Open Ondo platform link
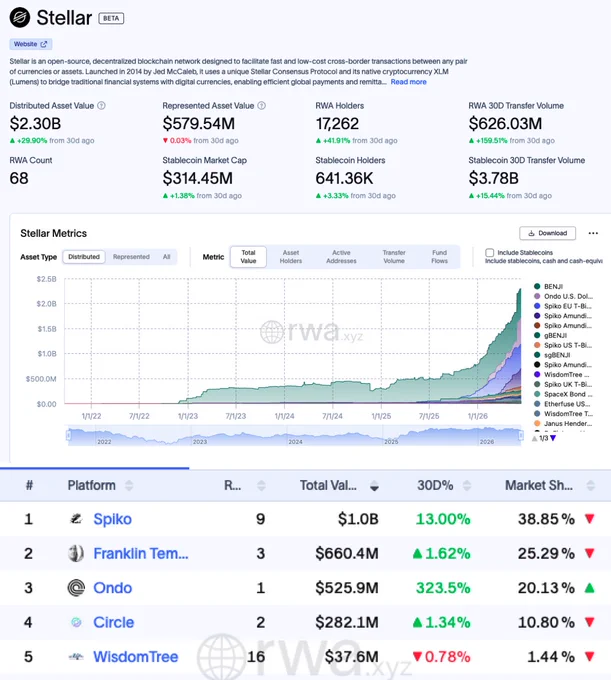Viewport: 611px width, 680px height. [x=113, y=588]
